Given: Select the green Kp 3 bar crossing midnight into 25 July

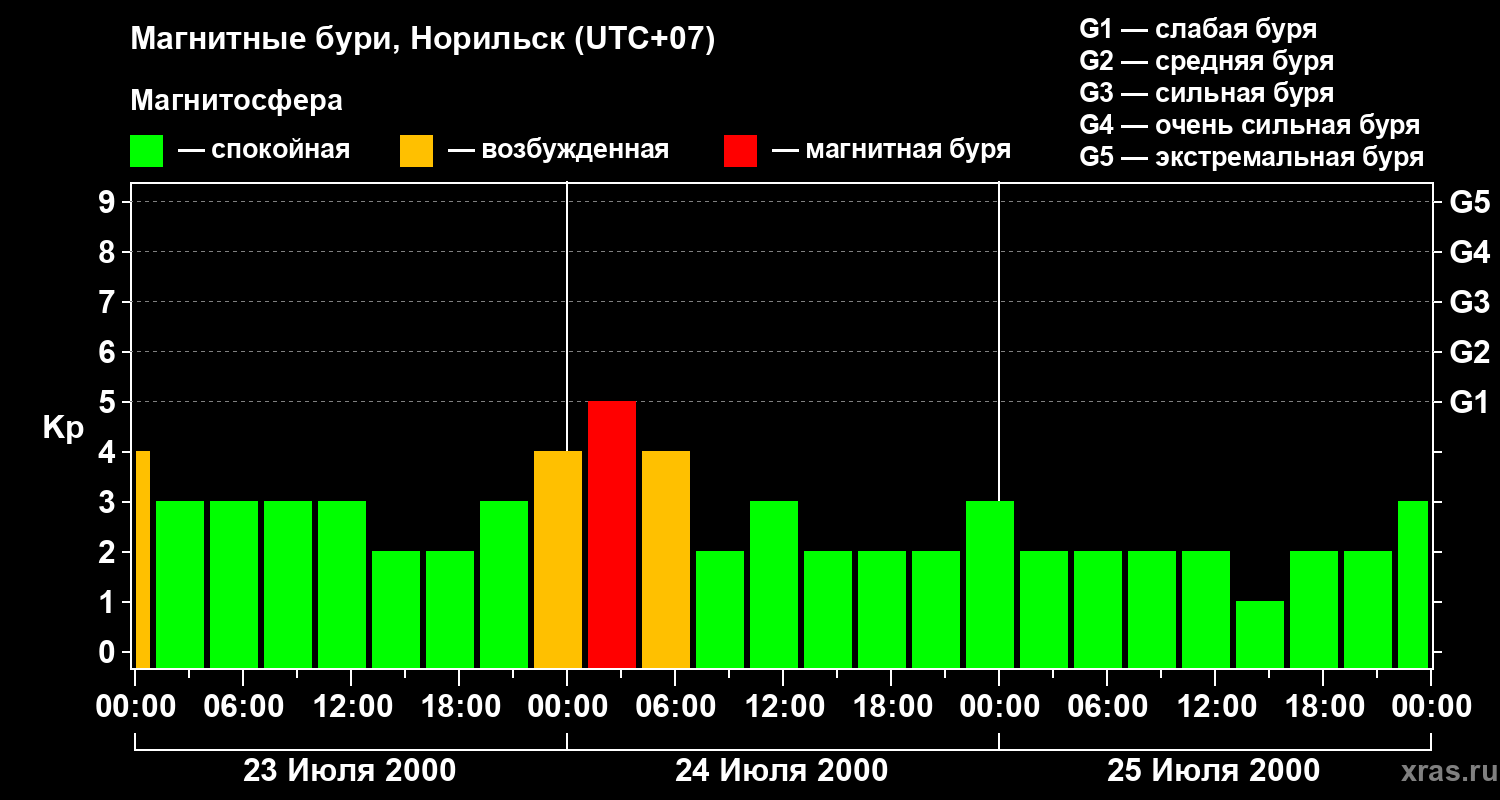Looking at the screenshot, I should [x=990, y=584].
